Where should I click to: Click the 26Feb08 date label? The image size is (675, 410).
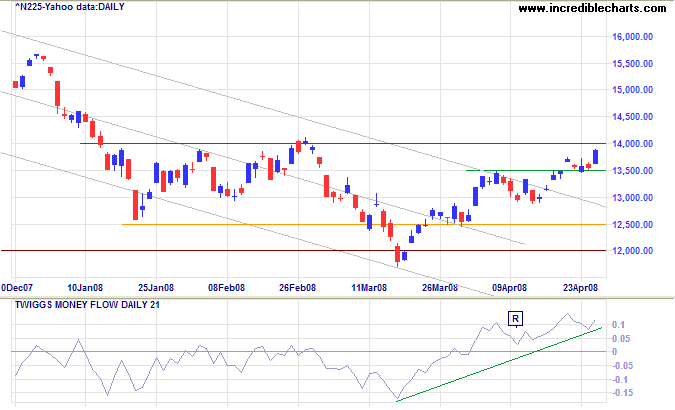click(297, 288)
